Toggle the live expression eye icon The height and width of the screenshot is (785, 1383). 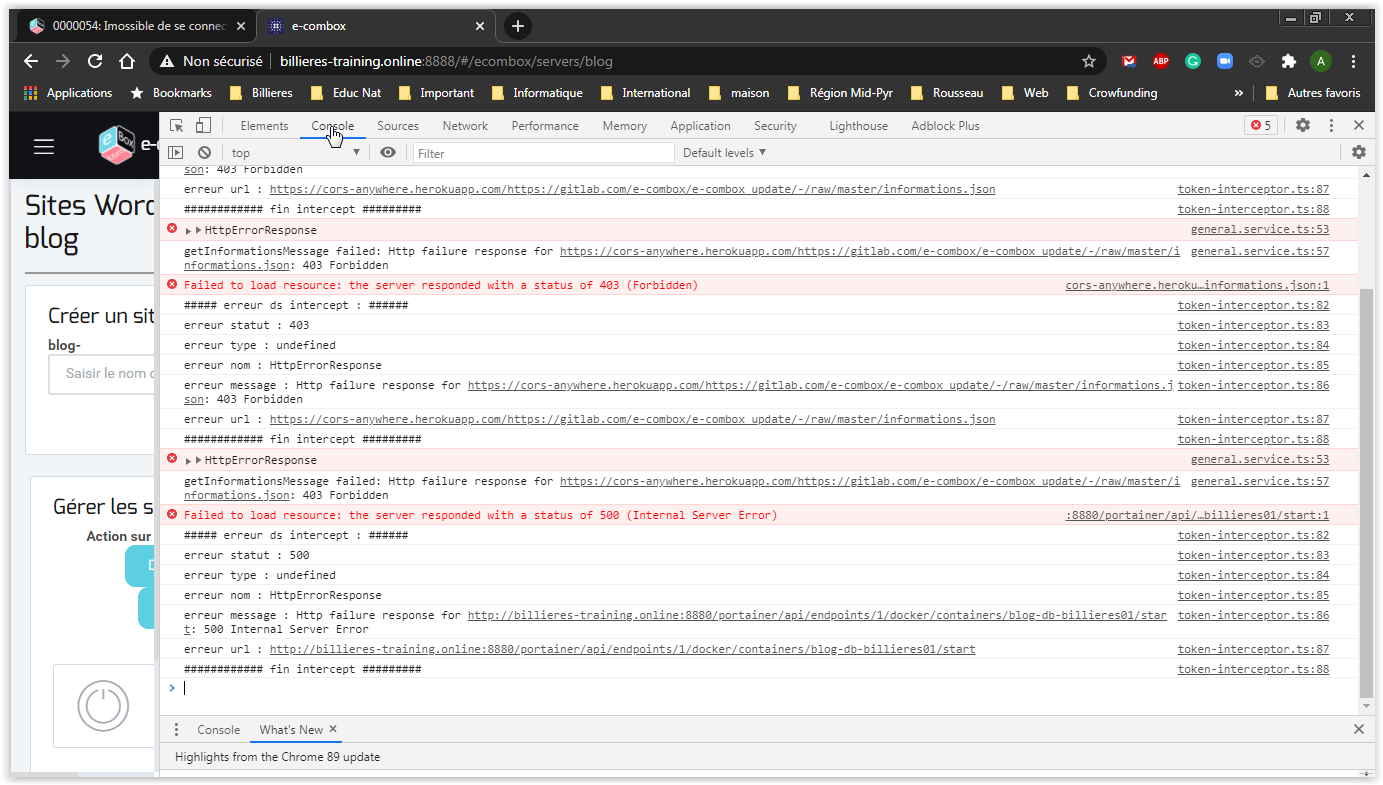click(x=388, y=153)
